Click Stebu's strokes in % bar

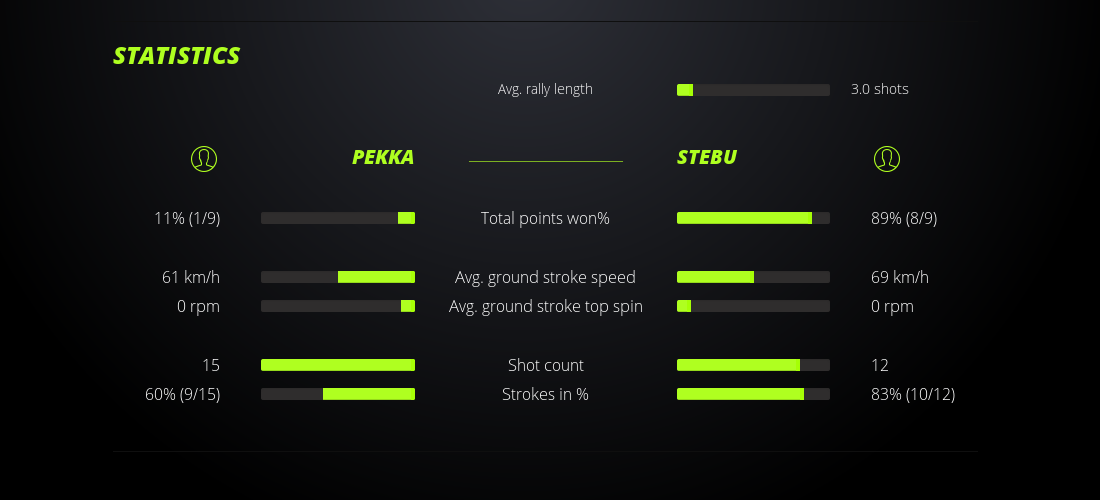tap(753, 394)
